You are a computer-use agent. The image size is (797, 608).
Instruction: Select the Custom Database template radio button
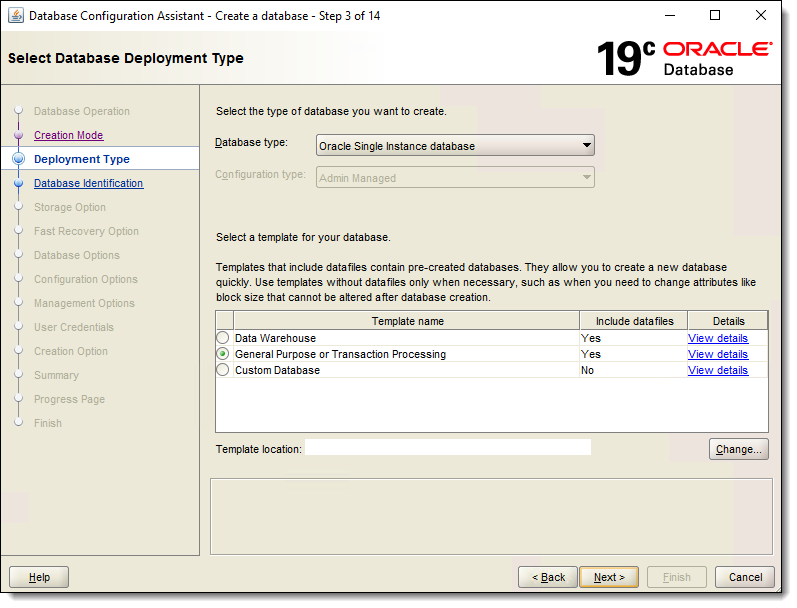pyautogui.click(x=223, y=370)
